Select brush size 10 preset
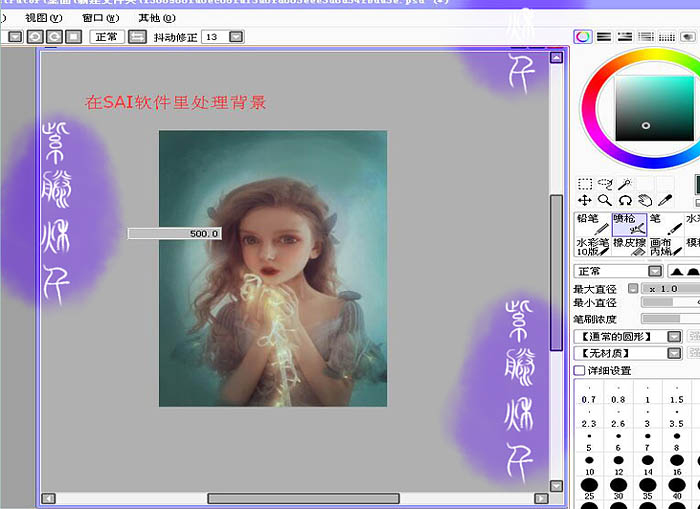 [x=589, y=465]
